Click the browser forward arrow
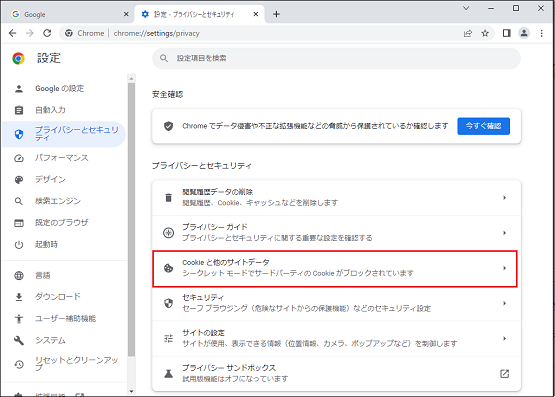 (x=30, y=33)
